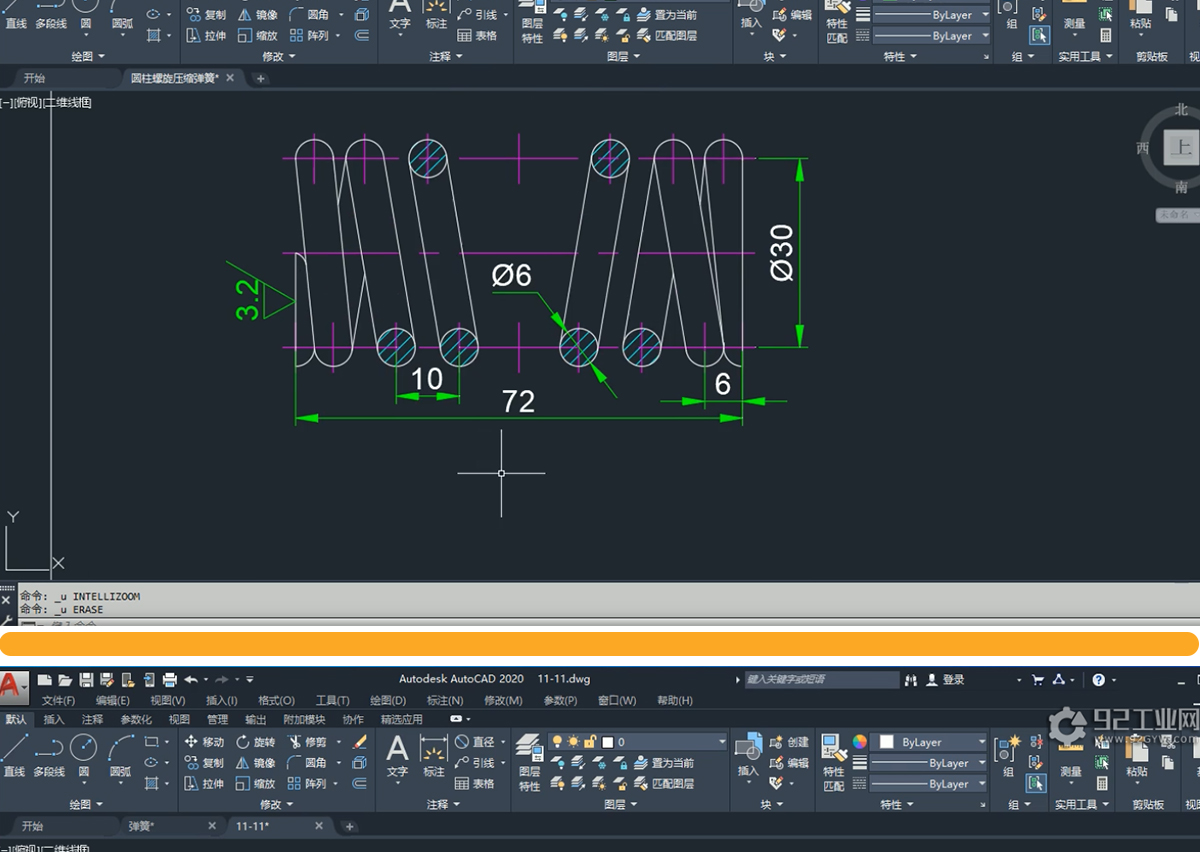The image size is (1200, 852).
Task: Toggle group selection in the 11-11.dwg window's 组 panel
Action: (x=1037, y=783)
